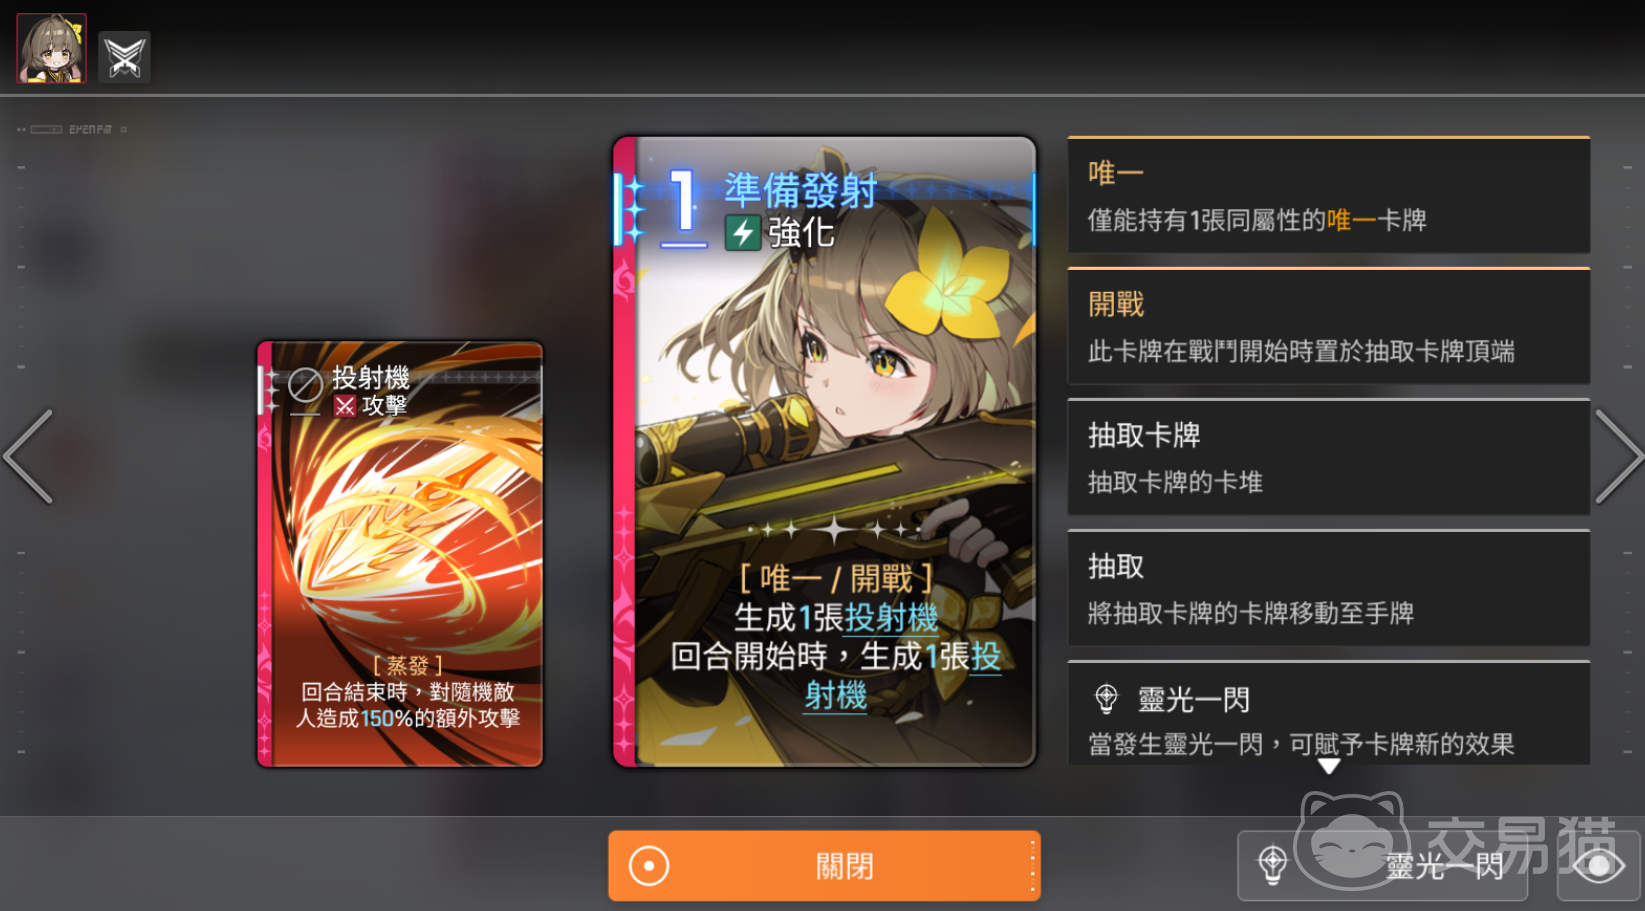Toggle the 靈光一閃 button at bottom
The image size is (1645, 911).
pos(1383,866)
